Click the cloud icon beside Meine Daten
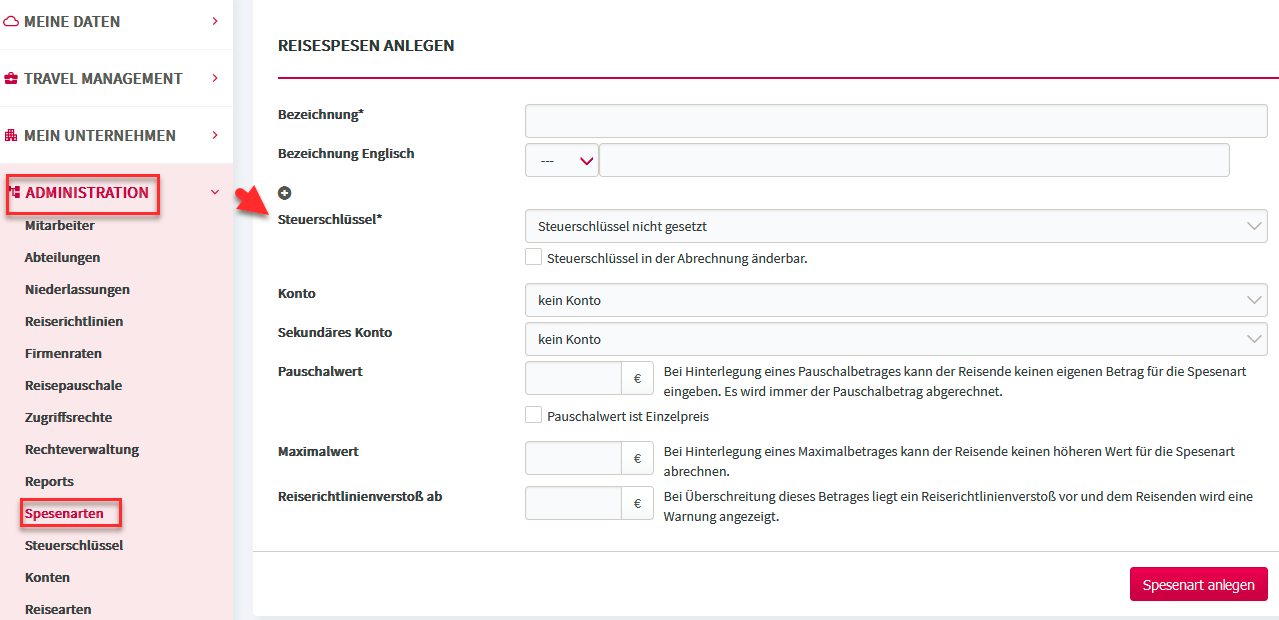Image resolution: width=1279 pixels, height=620 pixels. tap(12, 21)
